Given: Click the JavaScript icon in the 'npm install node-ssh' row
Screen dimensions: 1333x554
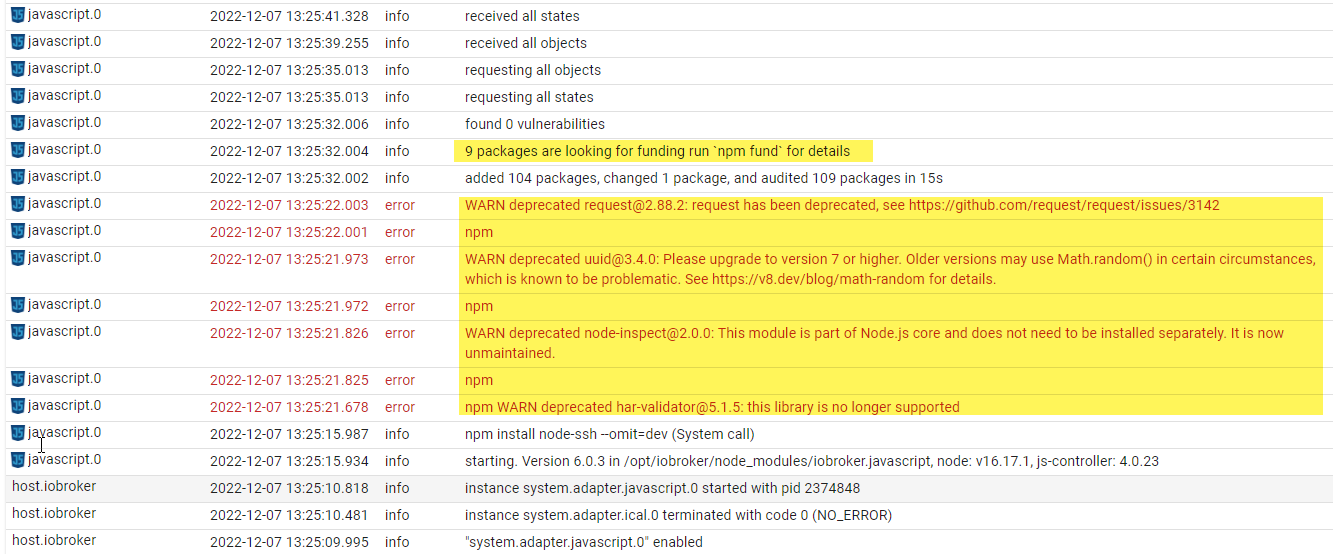Looking at the screenshot, I should pos(18,433).
